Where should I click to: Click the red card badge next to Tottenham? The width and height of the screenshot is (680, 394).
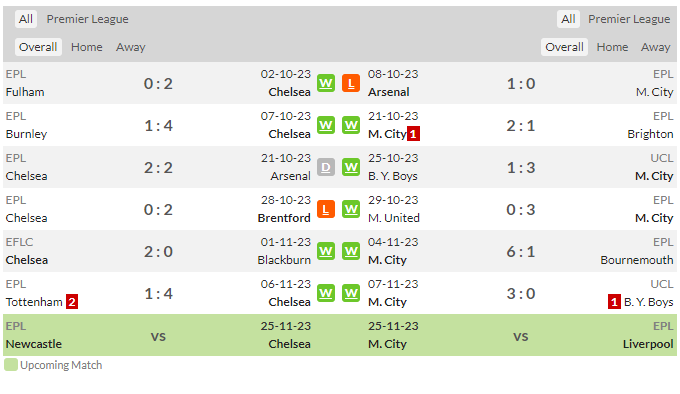click(x=72, y=302)
